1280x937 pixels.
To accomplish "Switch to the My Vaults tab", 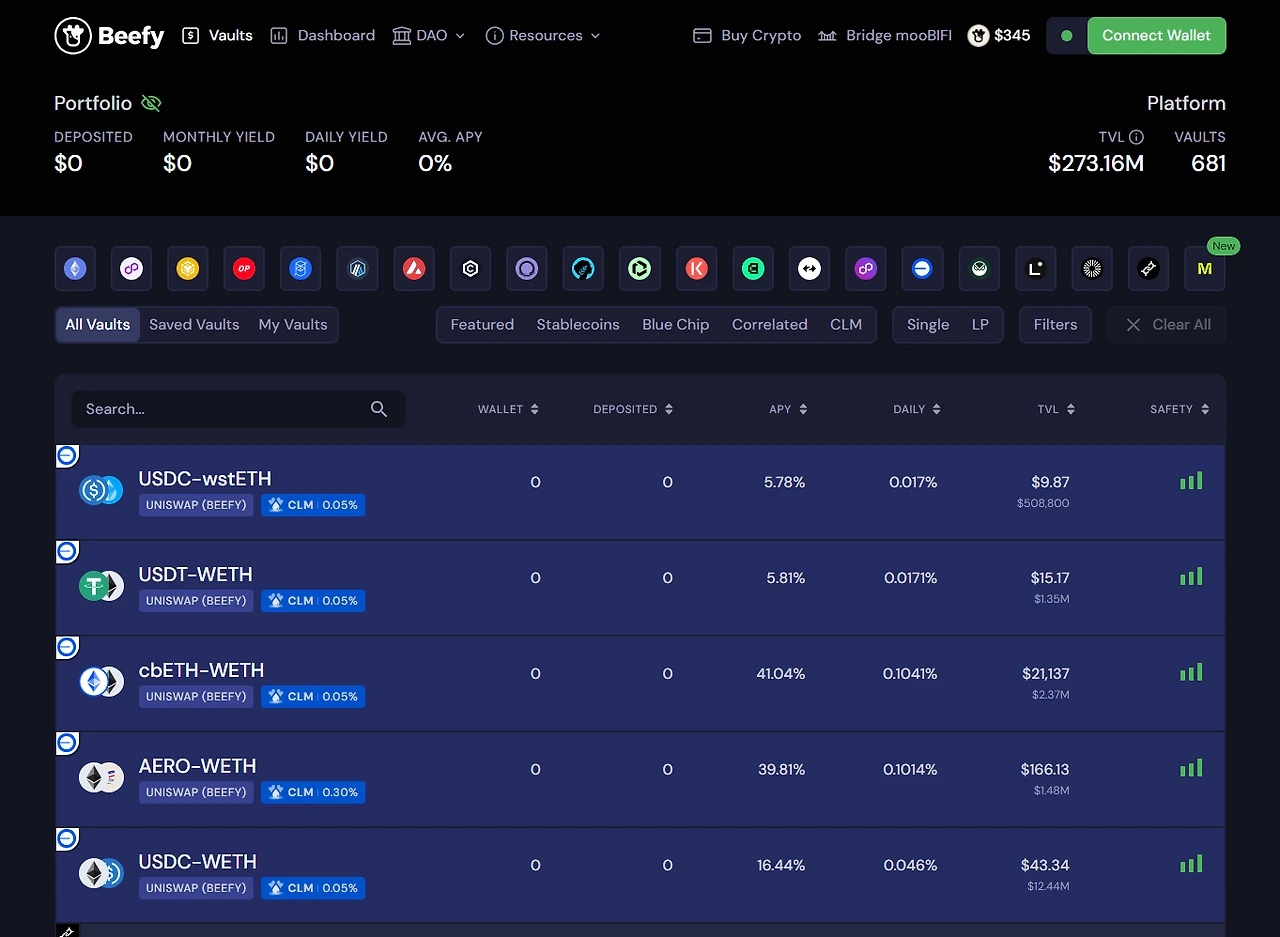I will 293,325.
